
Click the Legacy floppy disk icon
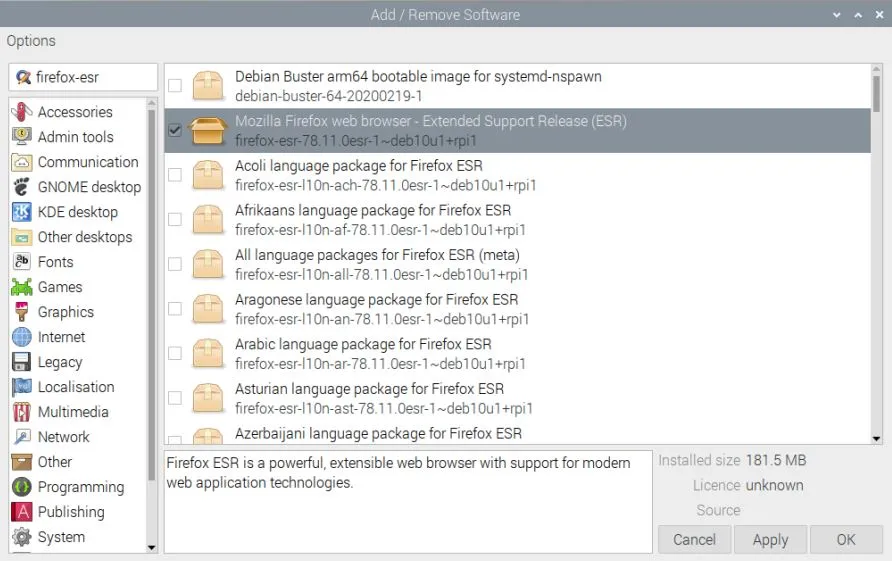22,362
